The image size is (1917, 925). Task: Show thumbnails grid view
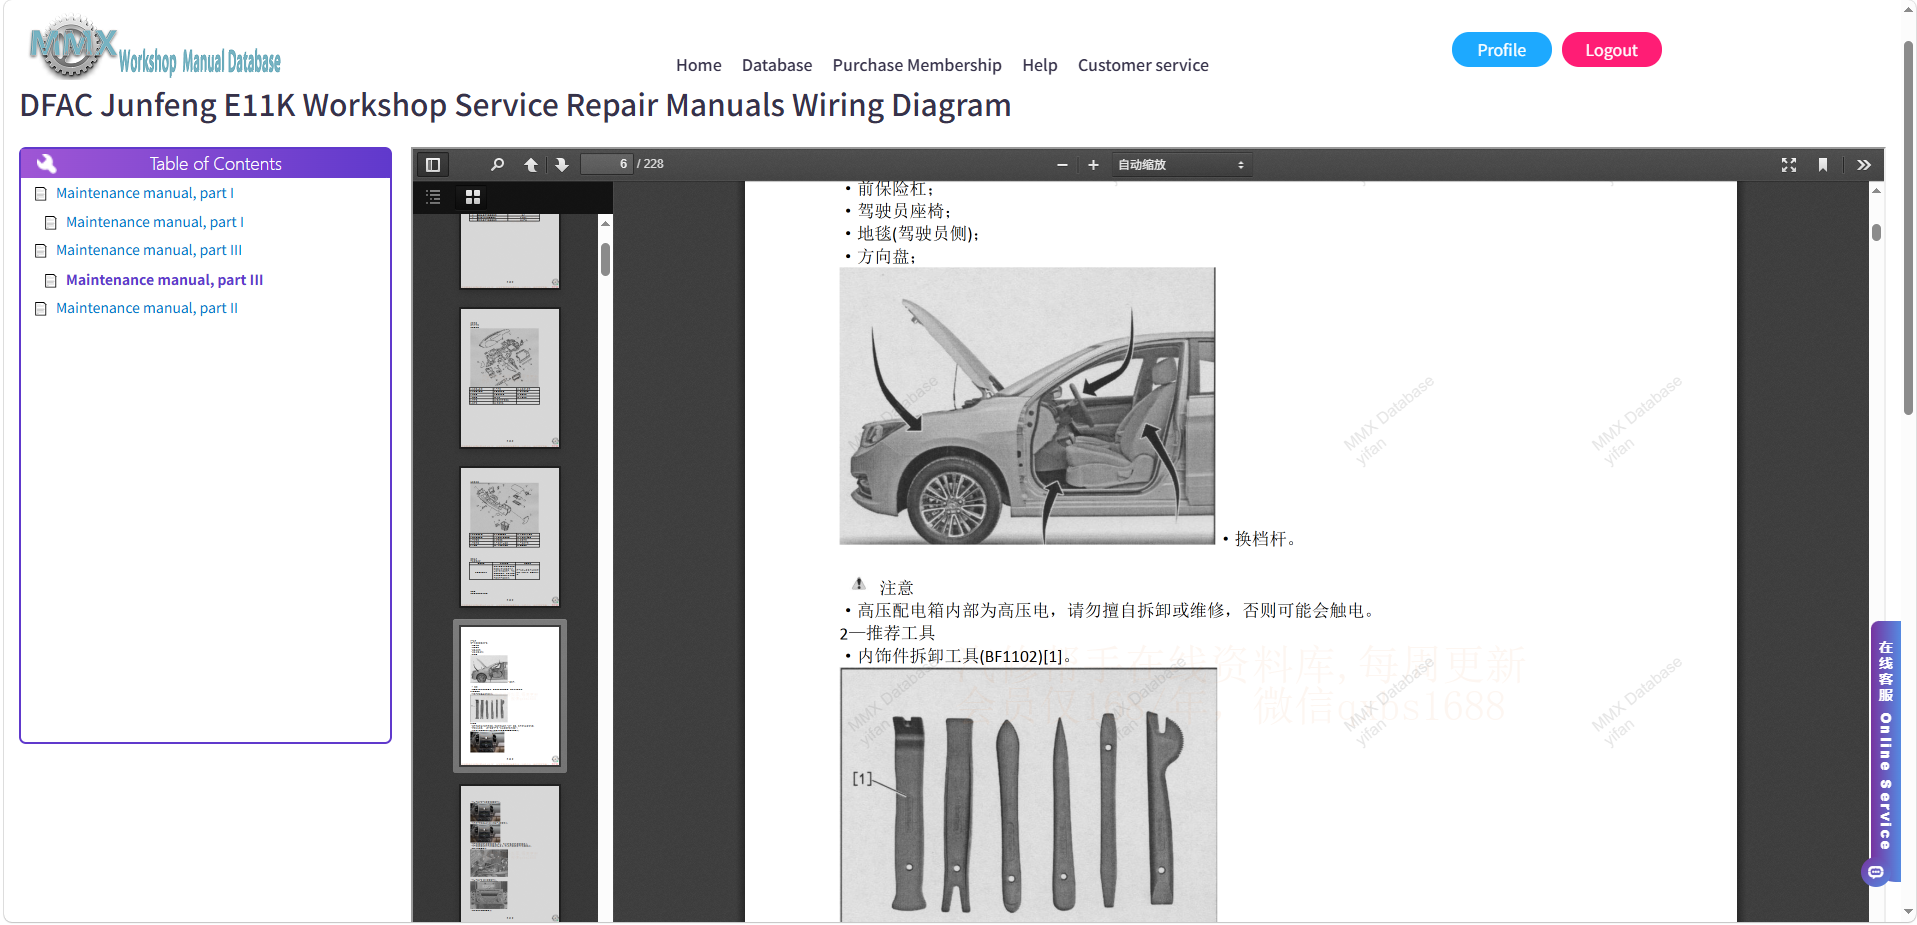[473, 197]
